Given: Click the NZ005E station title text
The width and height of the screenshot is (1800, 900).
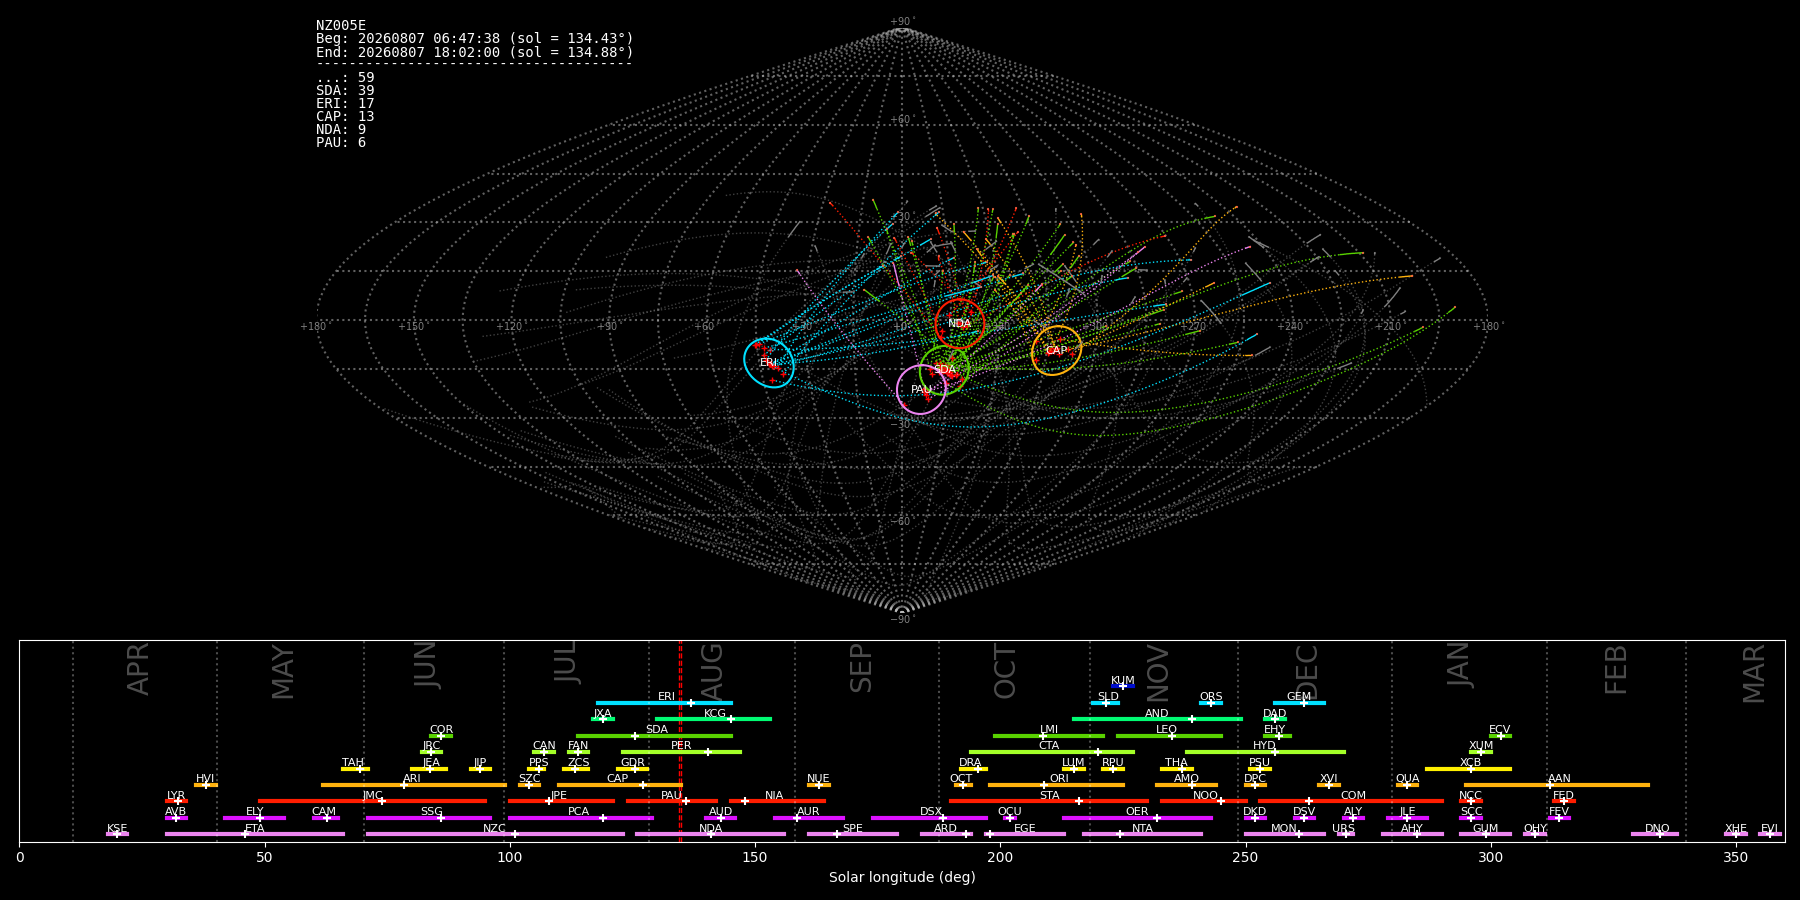Looking at the screenshot, I should [341, 26].
